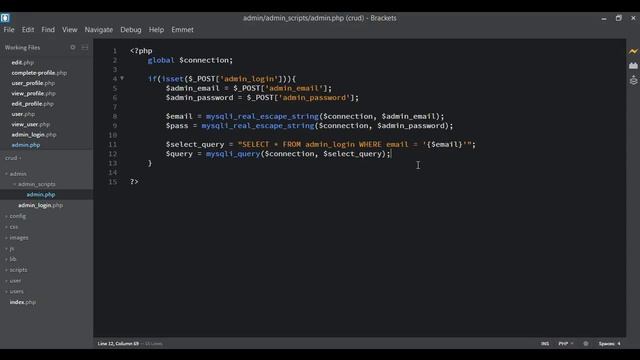Open index.php in the project tree
Viewport: 640px width, 360px height.
pyautogui.click(x=22, y=302)
